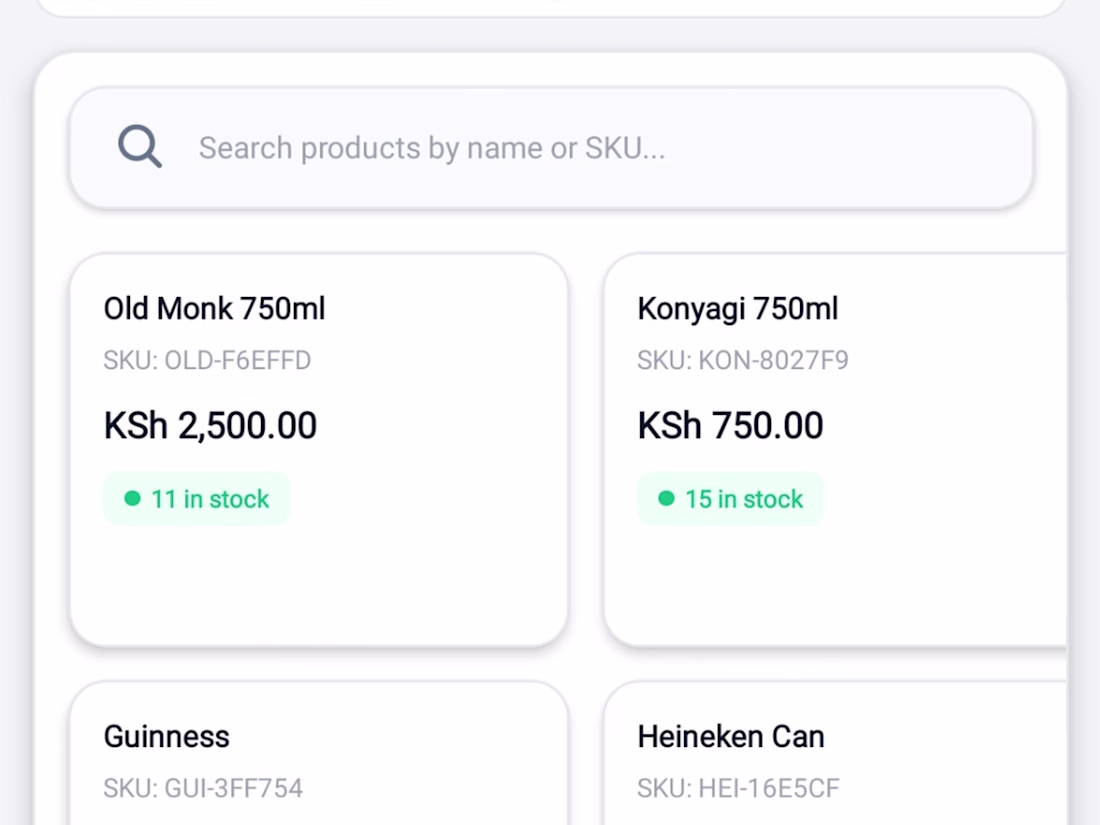Image resolution: width=1100 pixels, height=825 pixels.
Task: Click the KSh 2,500.00 price
Action: (x=210, y=426)
